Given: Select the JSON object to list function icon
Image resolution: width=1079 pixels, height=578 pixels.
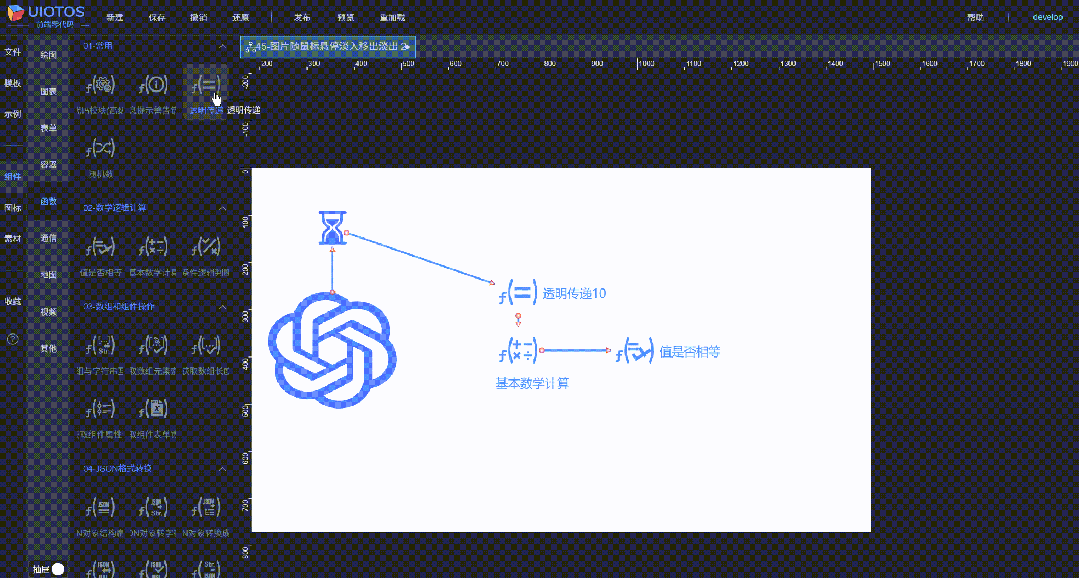Looking at the screenshot, I should 206,509.
